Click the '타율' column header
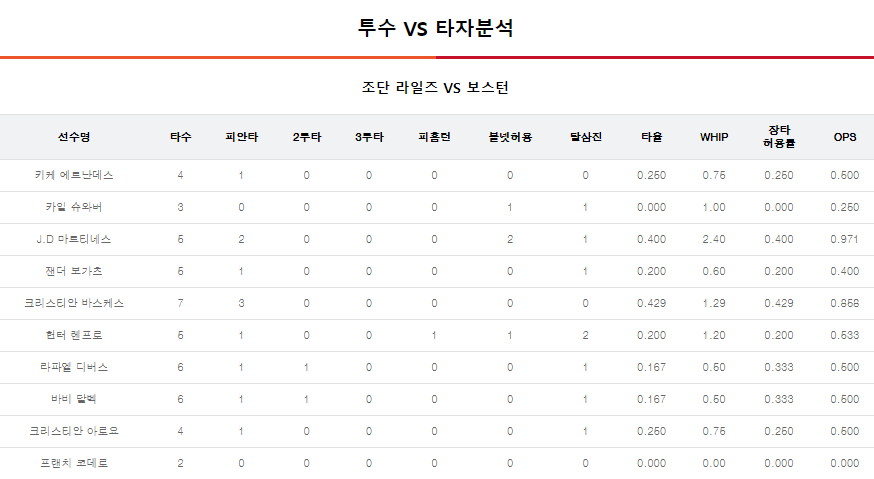874x479 pixels. pyautogui.click(x=652, y=137)
